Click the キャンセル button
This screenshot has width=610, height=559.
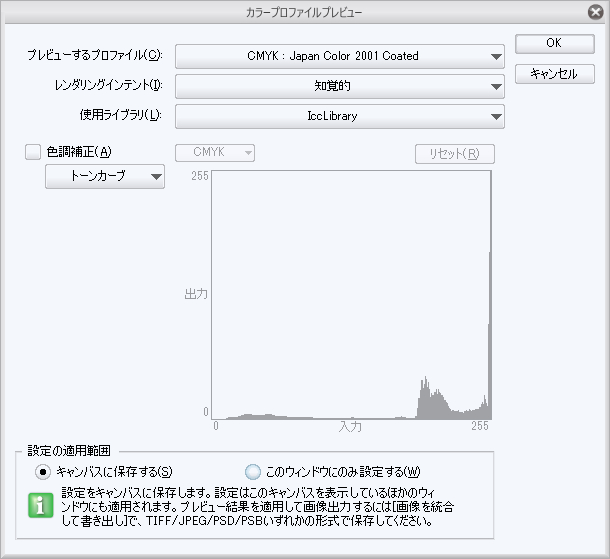(555, 74)
